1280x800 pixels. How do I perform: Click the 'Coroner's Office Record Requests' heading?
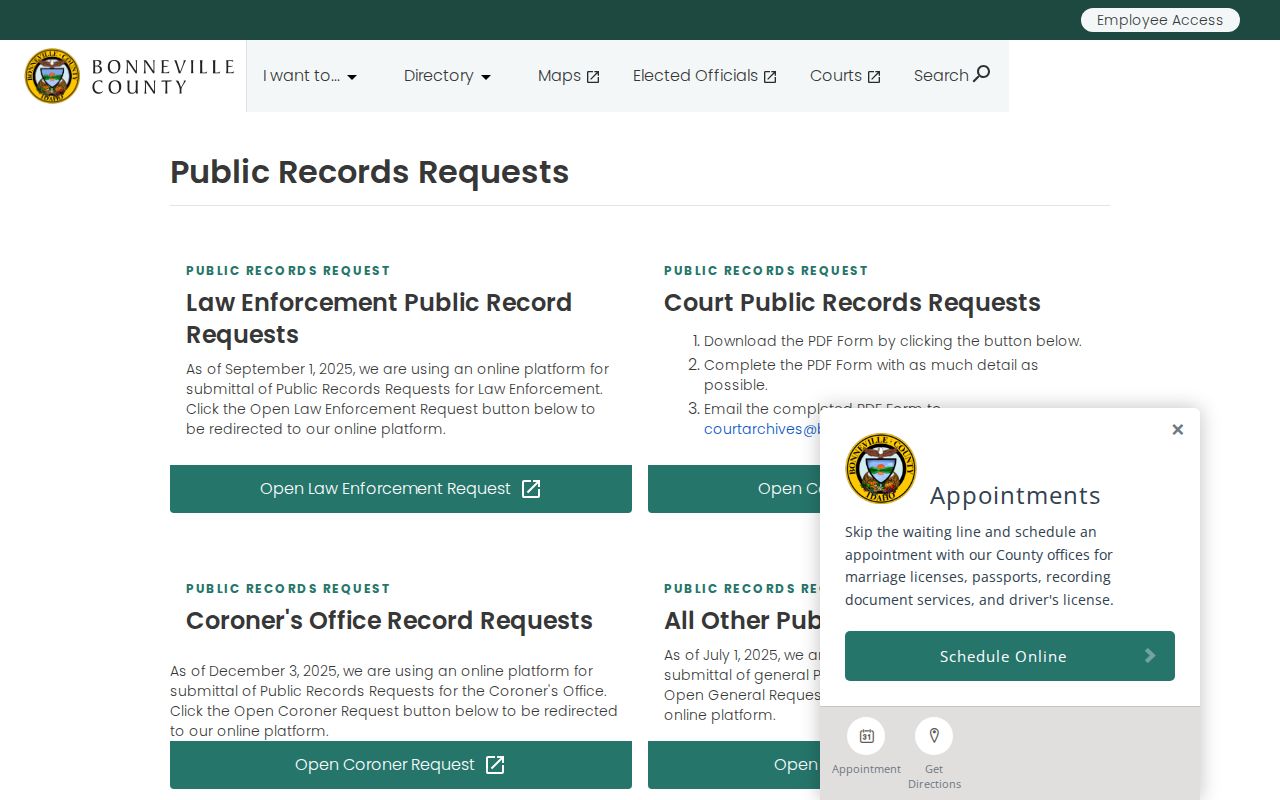pyautogui.click(x=389, y=620)
